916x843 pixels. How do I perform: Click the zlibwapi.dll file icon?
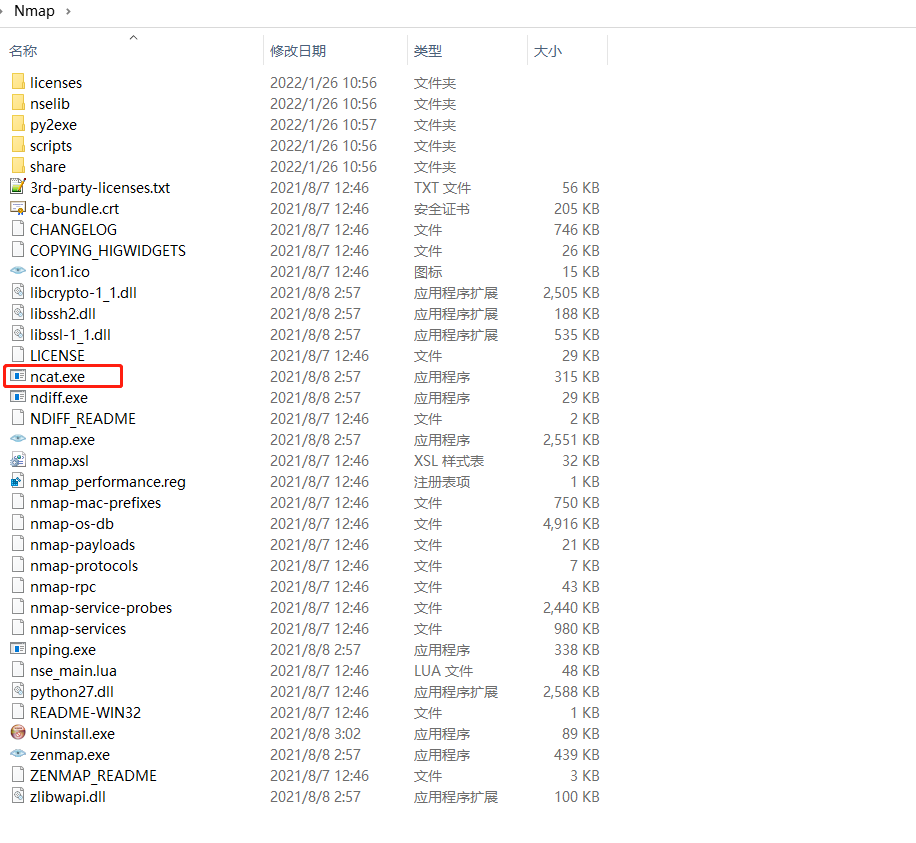18,796
